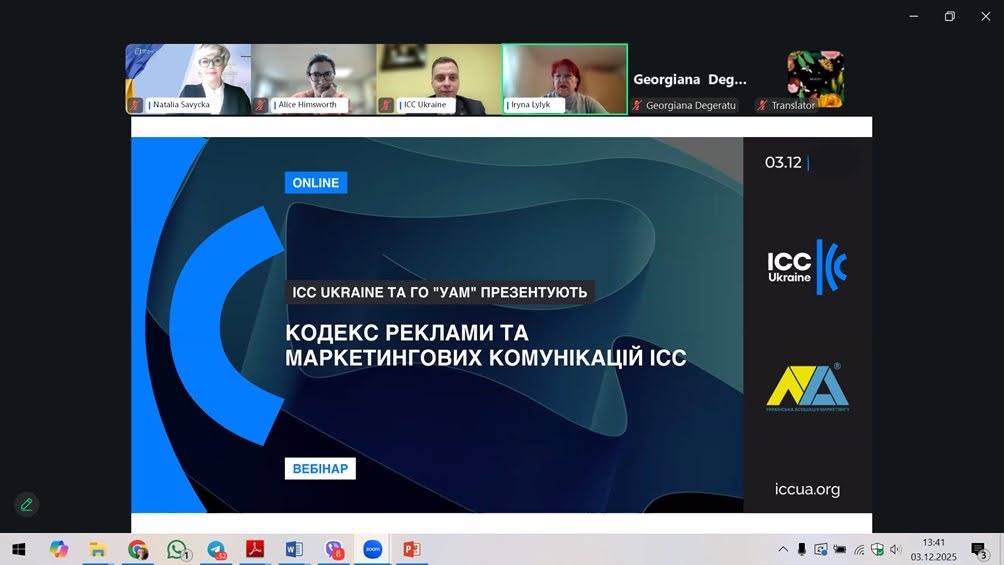Open WhatsApp from the taskbar
1004x565 pixels.
[x=177, y=549]
